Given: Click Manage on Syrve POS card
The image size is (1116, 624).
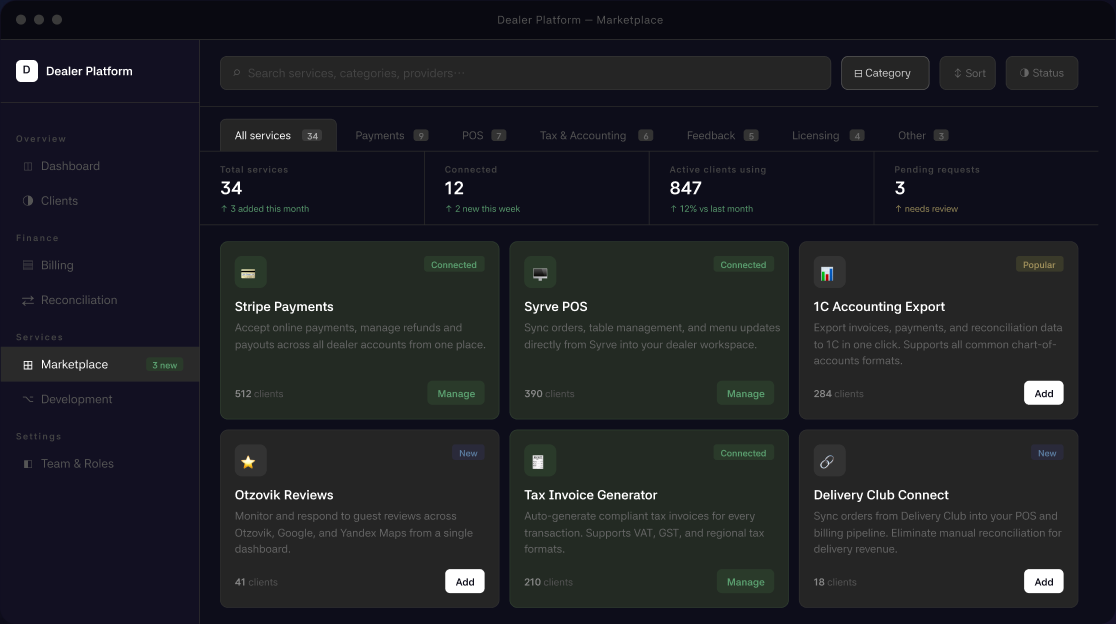Looking at the screenshot, I should pos(745,393).
